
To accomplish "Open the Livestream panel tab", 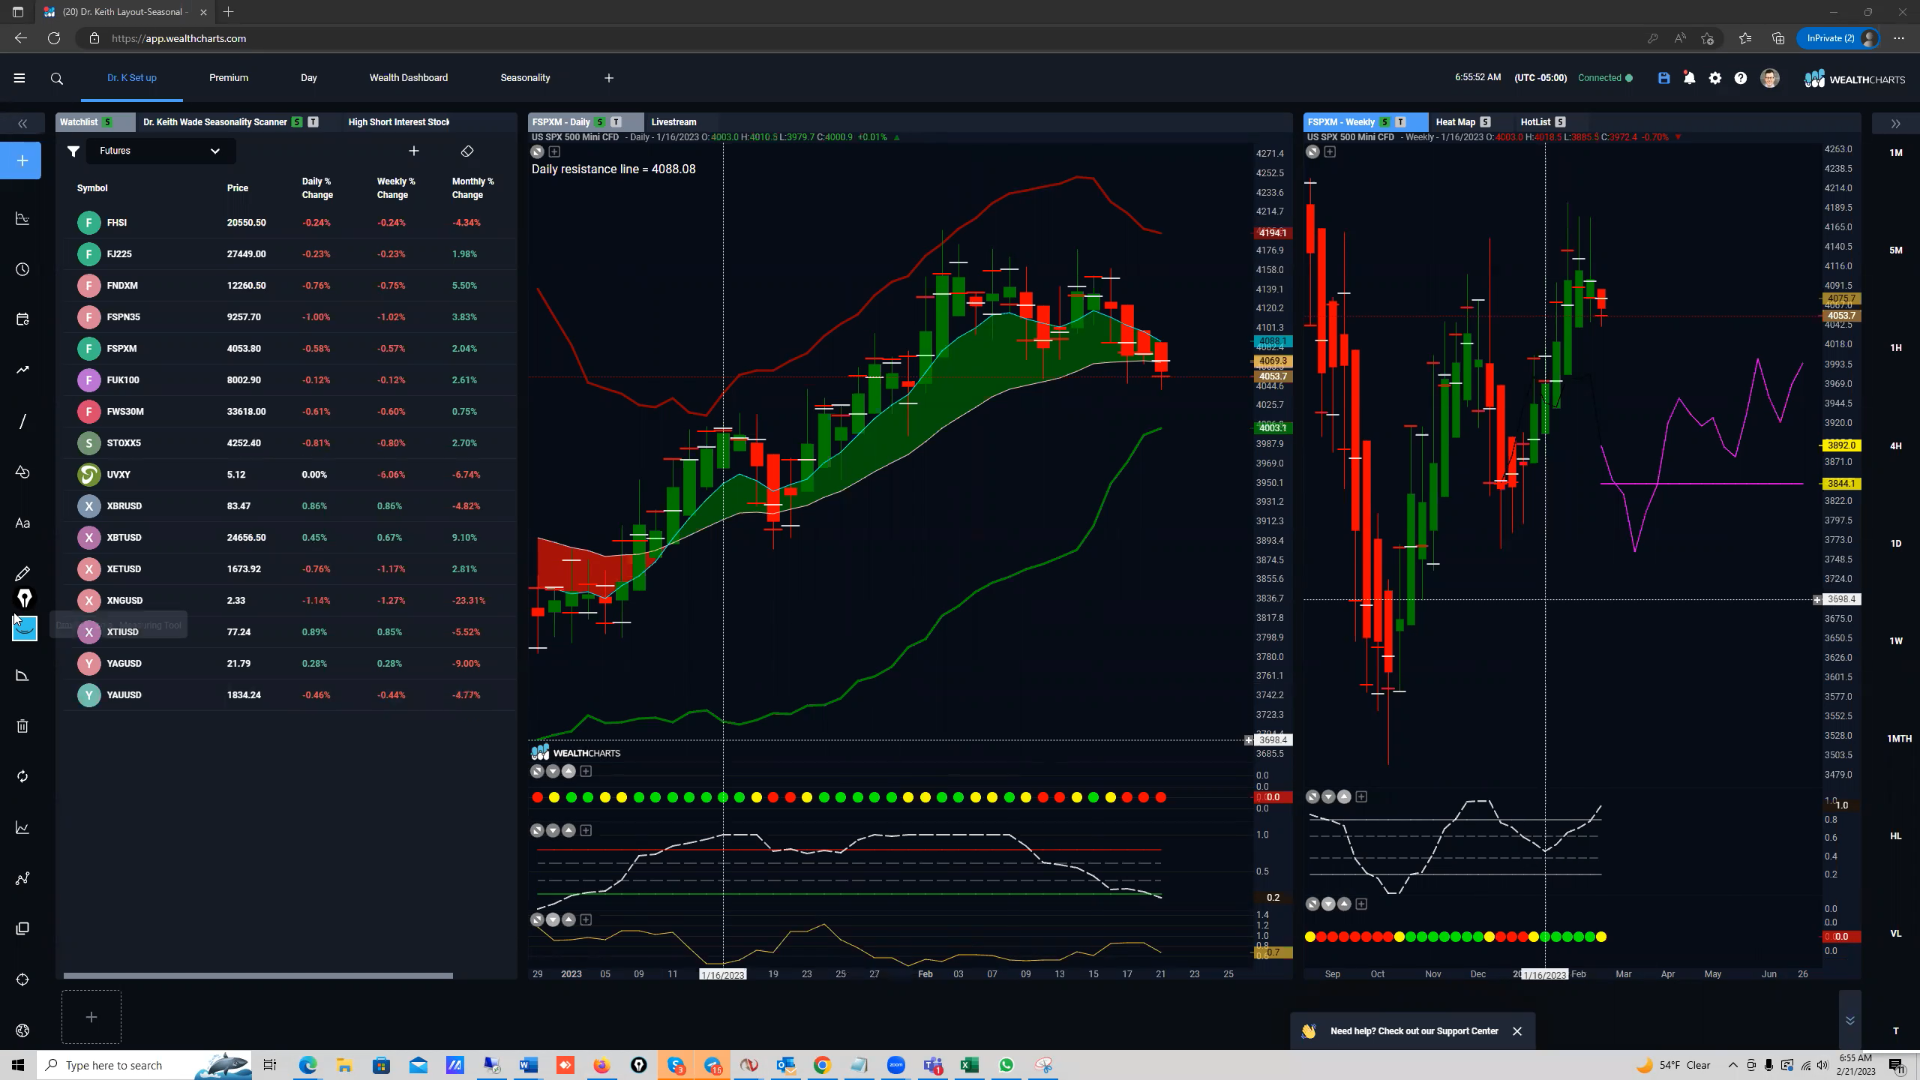I will [x=674, y=122].
